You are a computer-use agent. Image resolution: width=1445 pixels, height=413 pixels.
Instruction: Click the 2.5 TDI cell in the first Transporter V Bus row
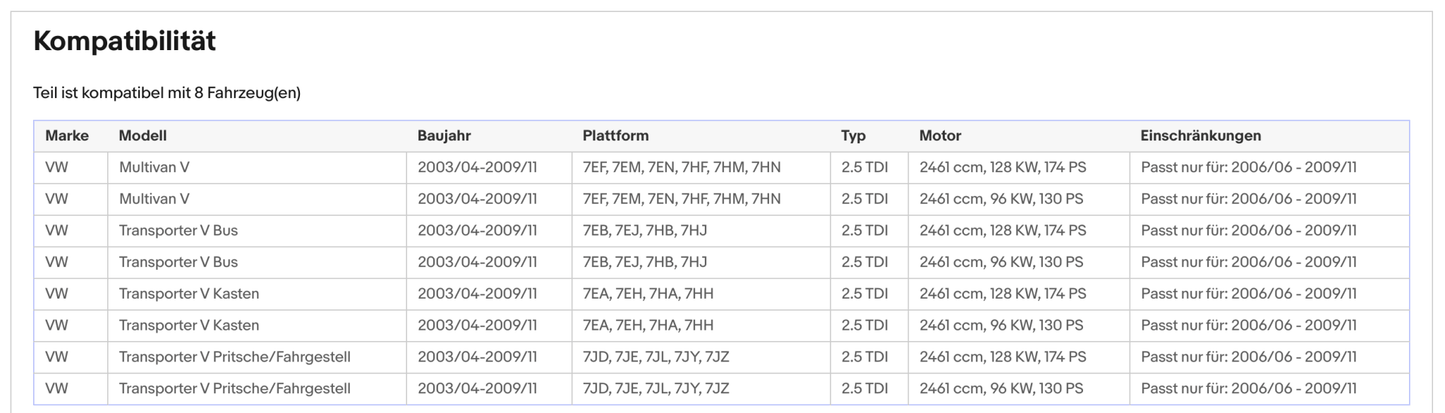(x=864, y=231)
